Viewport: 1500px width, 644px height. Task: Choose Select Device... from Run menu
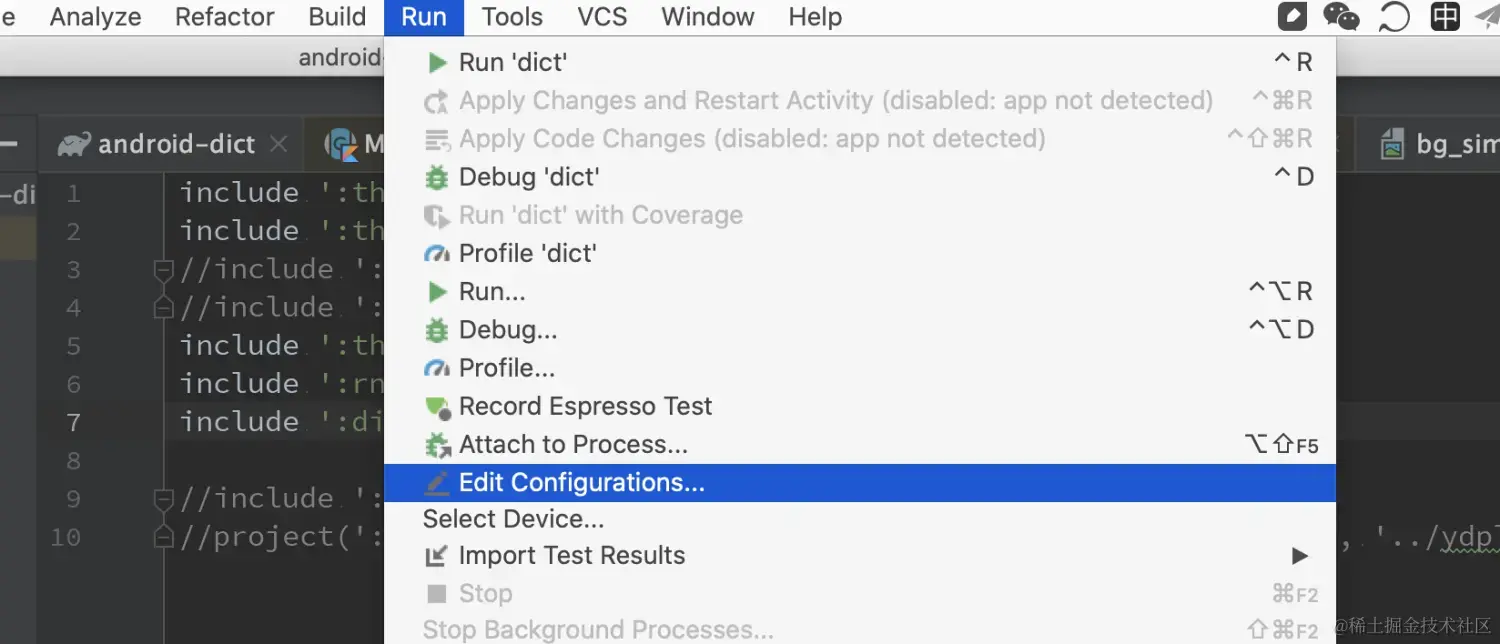pos(513,519)
